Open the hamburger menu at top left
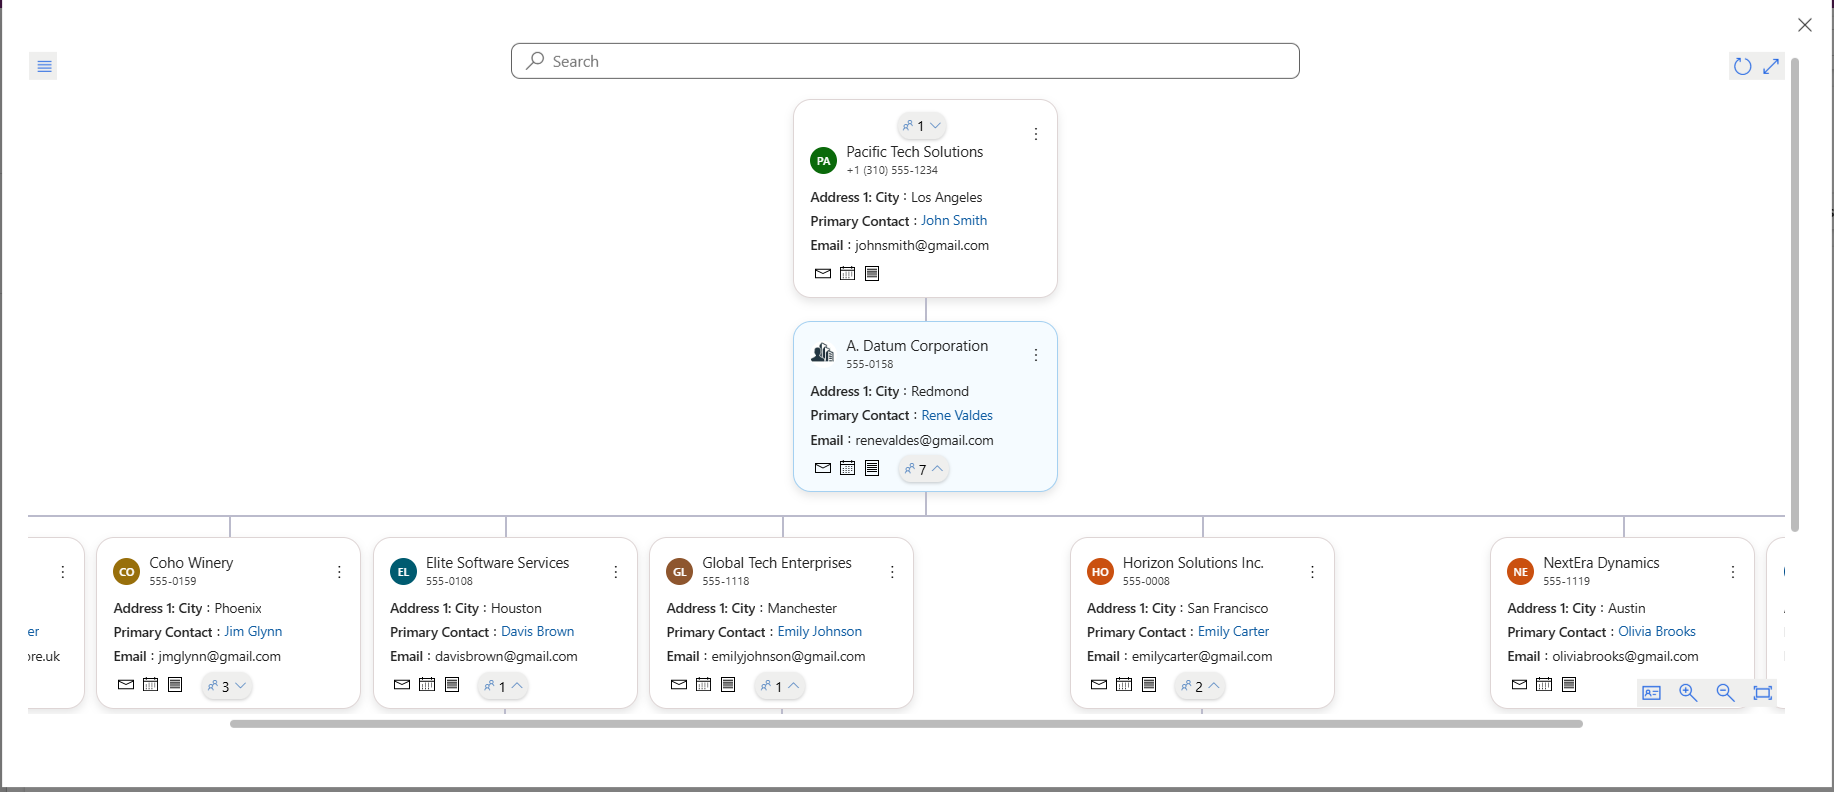The height and width of the screenshot is (792, 1834). pos(44,66)
